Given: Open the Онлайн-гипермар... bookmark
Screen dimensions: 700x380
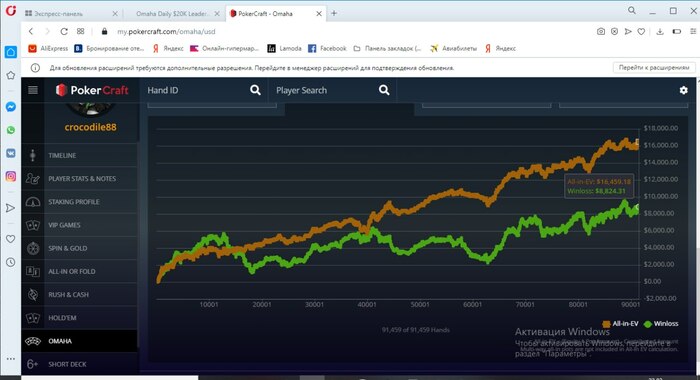Looking at the screenshot, I should pyautogui.click(x=225, y=48).
